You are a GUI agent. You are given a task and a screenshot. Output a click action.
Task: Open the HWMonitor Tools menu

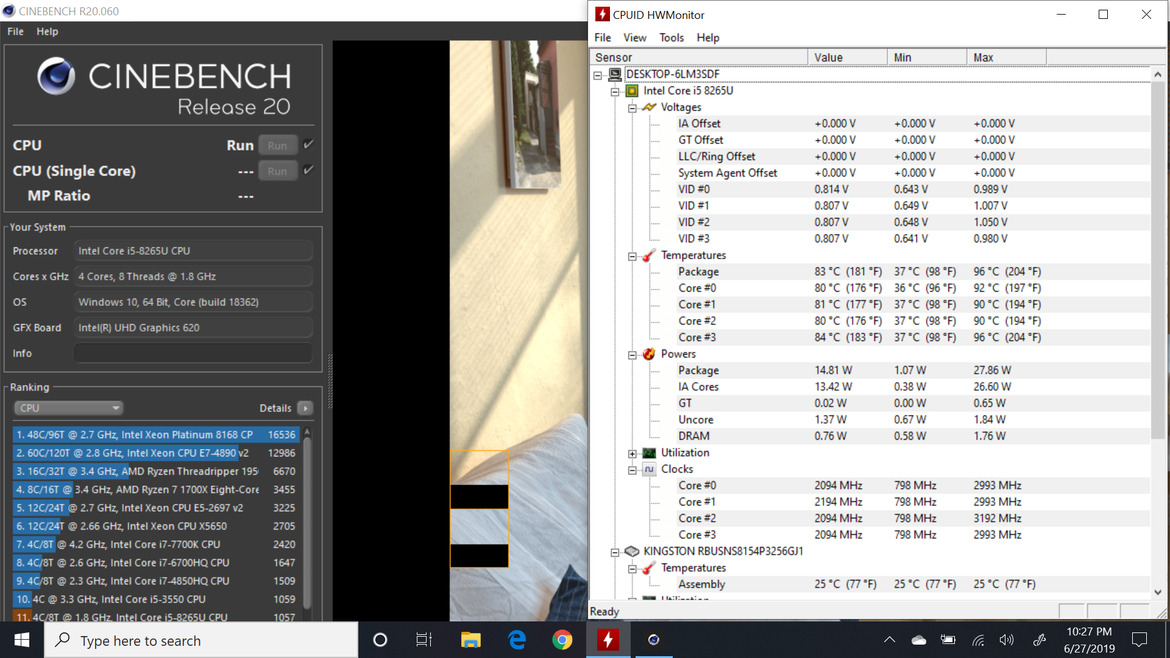pos(671,38)
